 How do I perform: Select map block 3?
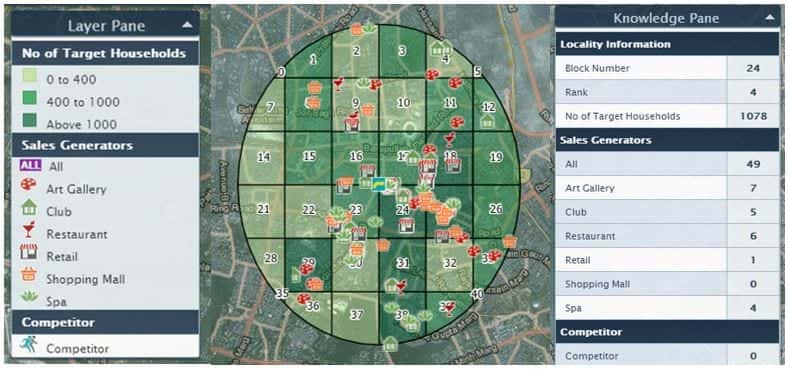pos(402,50)
